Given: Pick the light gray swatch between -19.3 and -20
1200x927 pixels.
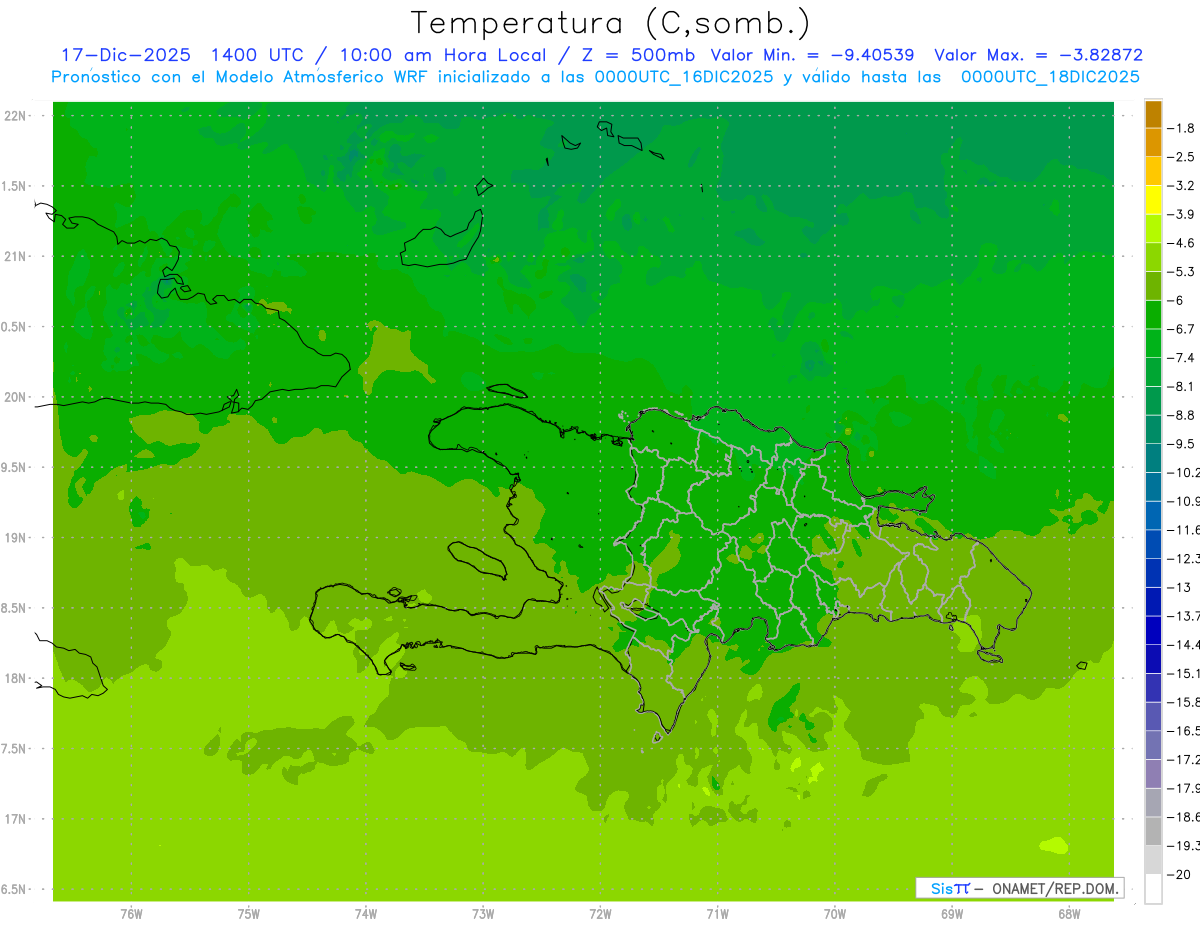Looking at the screenshot, I should pyautogui.click(x=1153, y=860).
